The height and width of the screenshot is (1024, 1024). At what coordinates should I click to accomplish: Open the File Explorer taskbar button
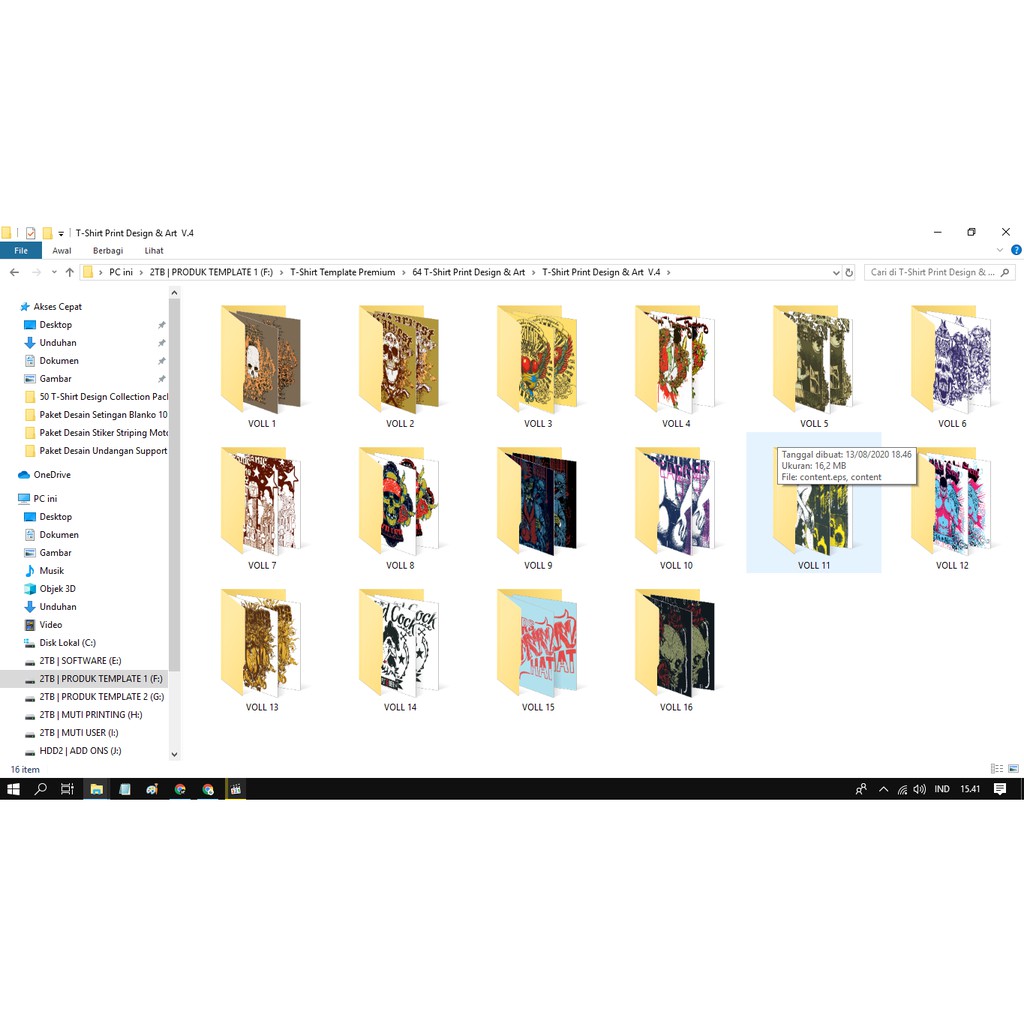pos(96,789)
